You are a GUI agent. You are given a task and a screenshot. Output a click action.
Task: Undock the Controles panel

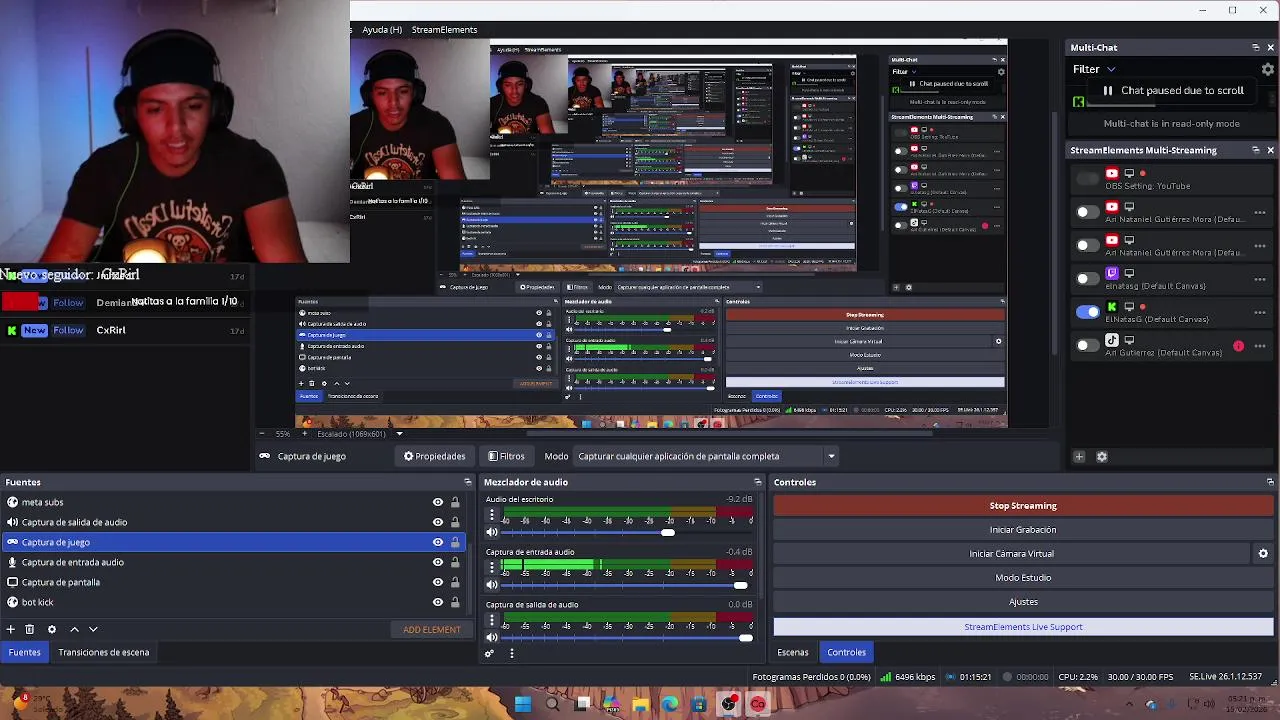1270,482
